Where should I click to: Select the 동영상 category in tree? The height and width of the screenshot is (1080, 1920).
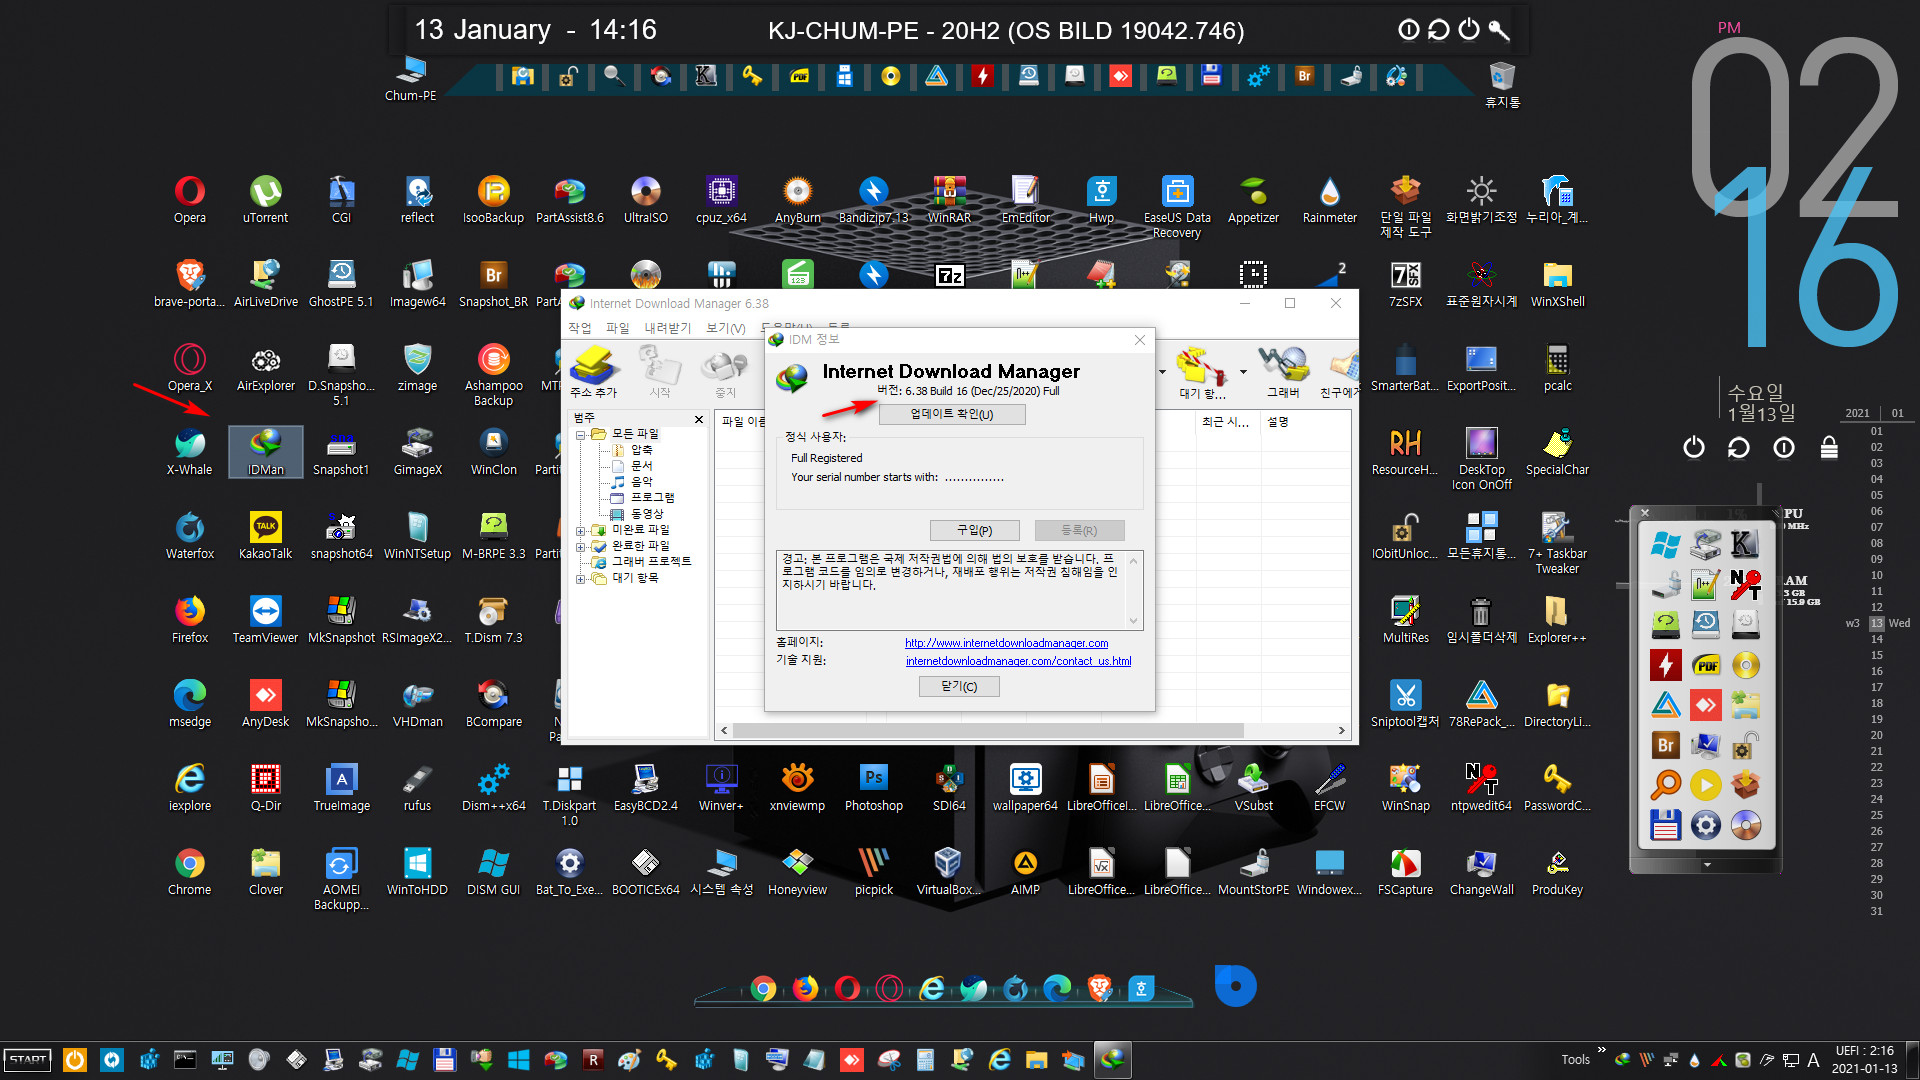coord(646,514)
